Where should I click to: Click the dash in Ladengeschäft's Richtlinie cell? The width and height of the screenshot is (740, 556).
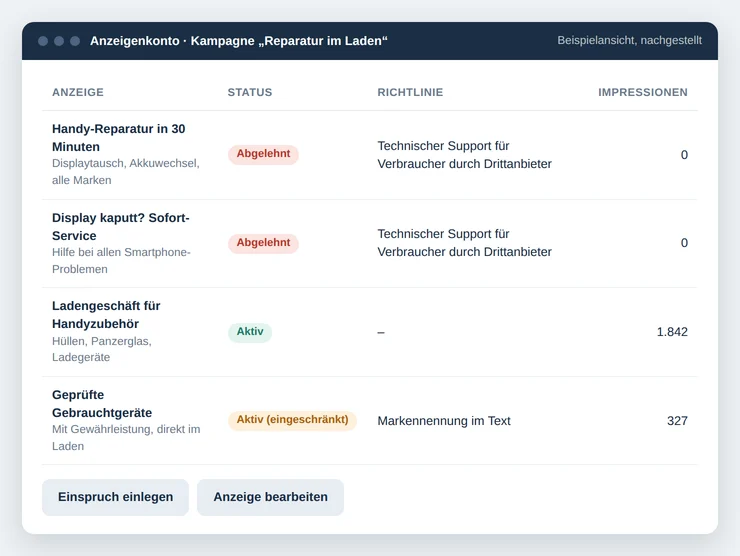[381, 333]
